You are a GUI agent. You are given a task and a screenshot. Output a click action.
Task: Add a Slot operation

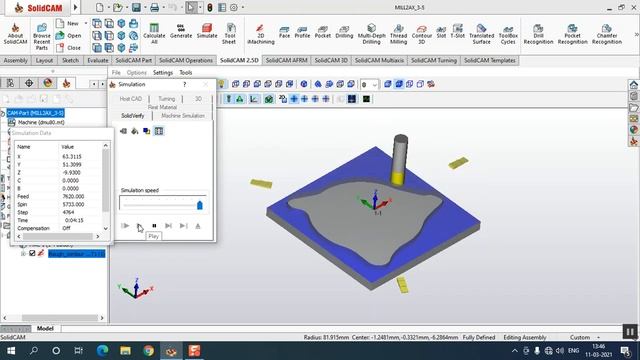pyautogui.click(x=441, y=32)
